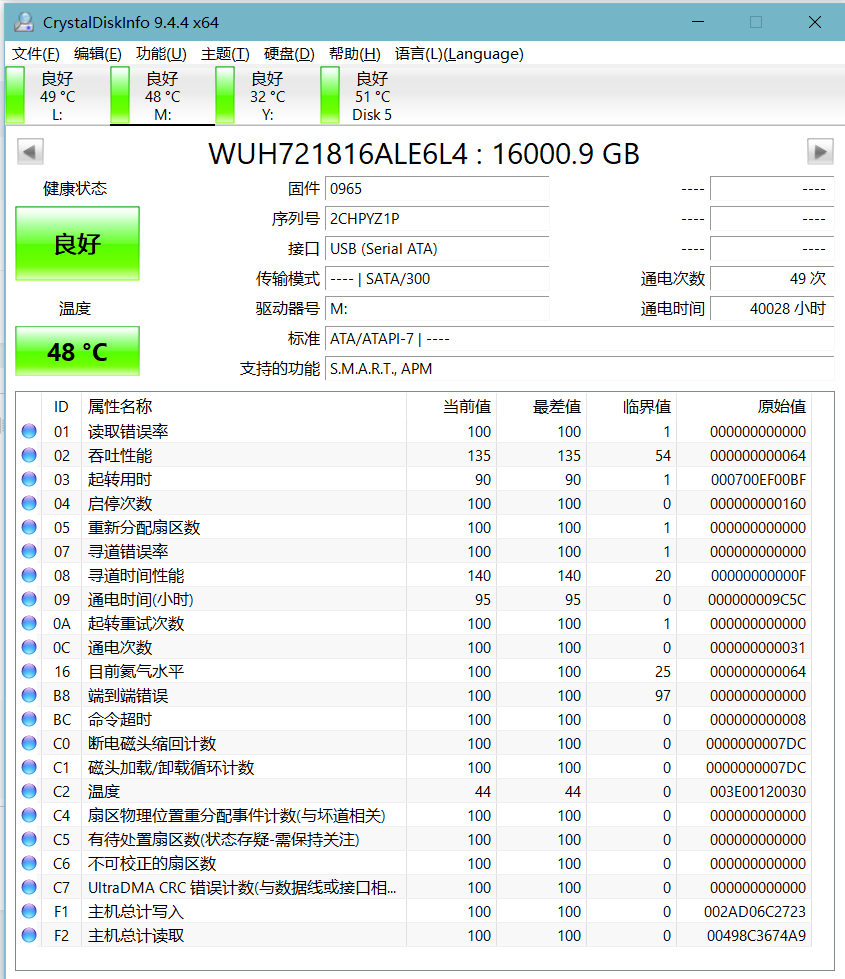The height and width of the screenshot is (979, 845).
Task: Select the L: drive tab showing 49°C
Action: [x=55, y=94]
